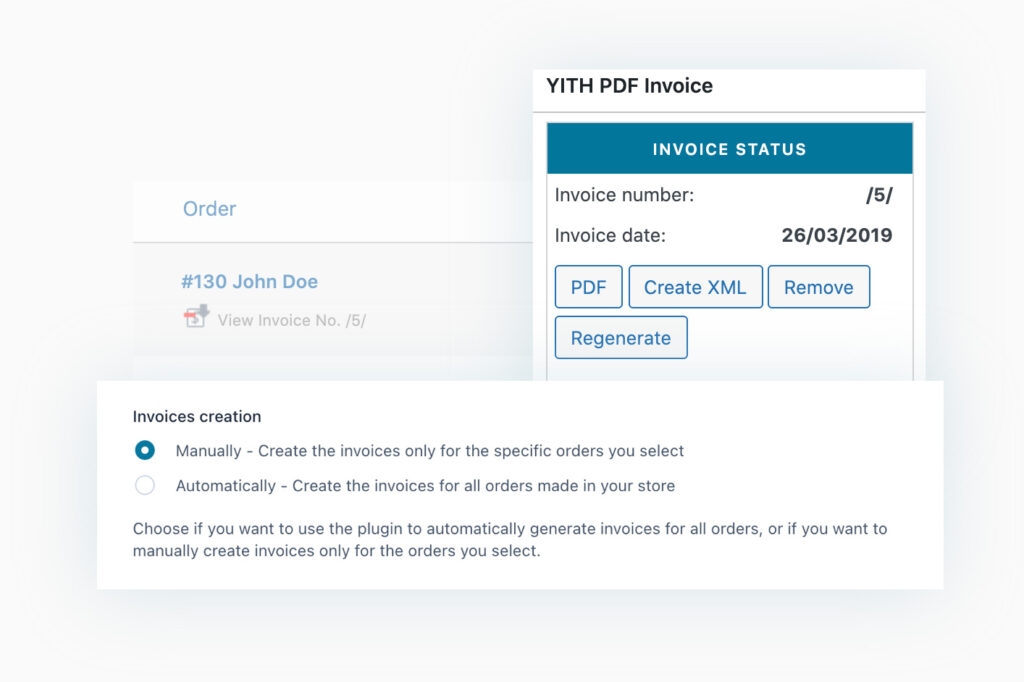Click the INVOICE STATUS panel header

click(x=730, y=148)
